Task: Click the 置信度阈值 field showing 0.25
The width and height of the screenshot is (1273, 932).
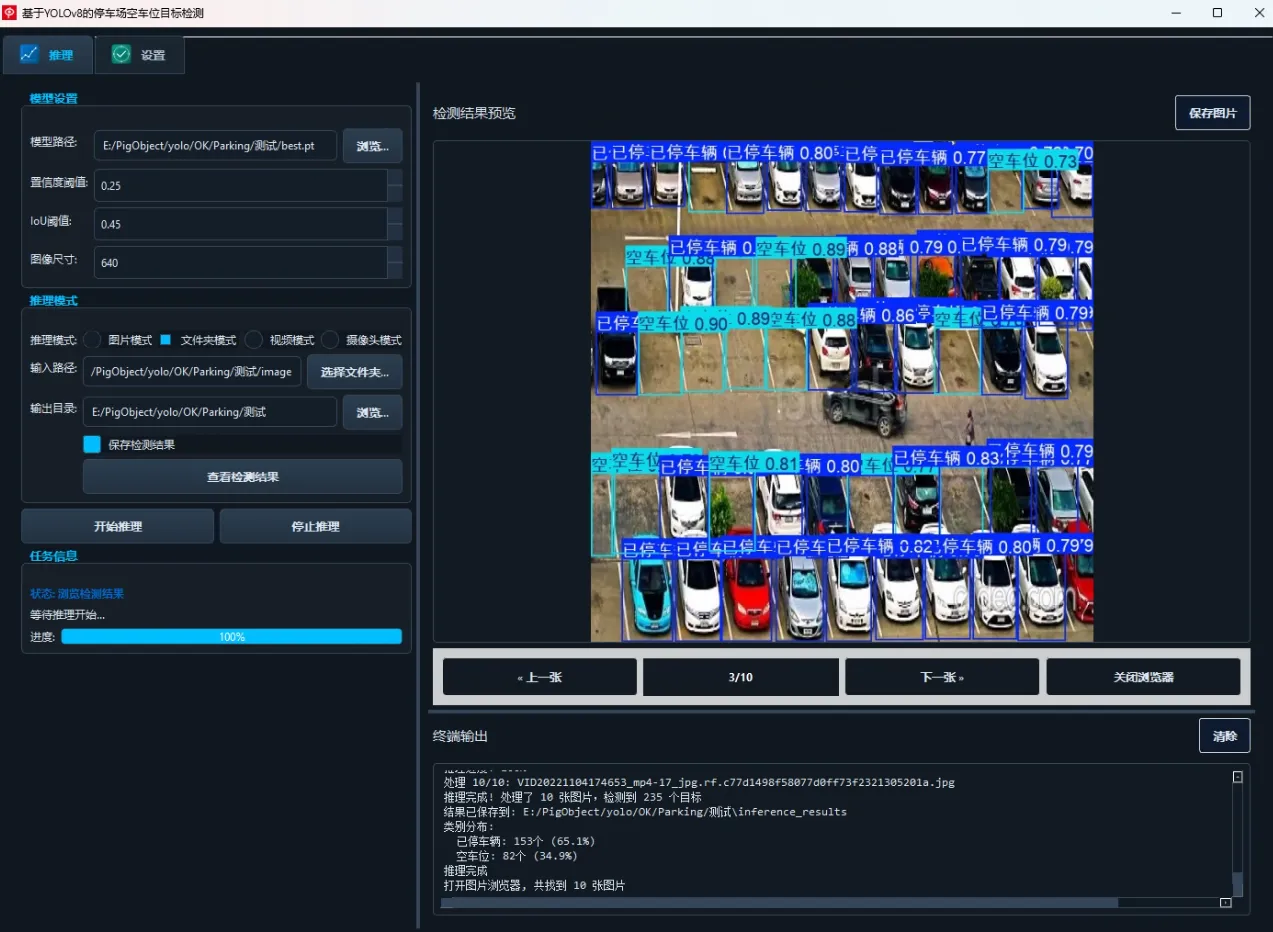Action: coord(240,185)
